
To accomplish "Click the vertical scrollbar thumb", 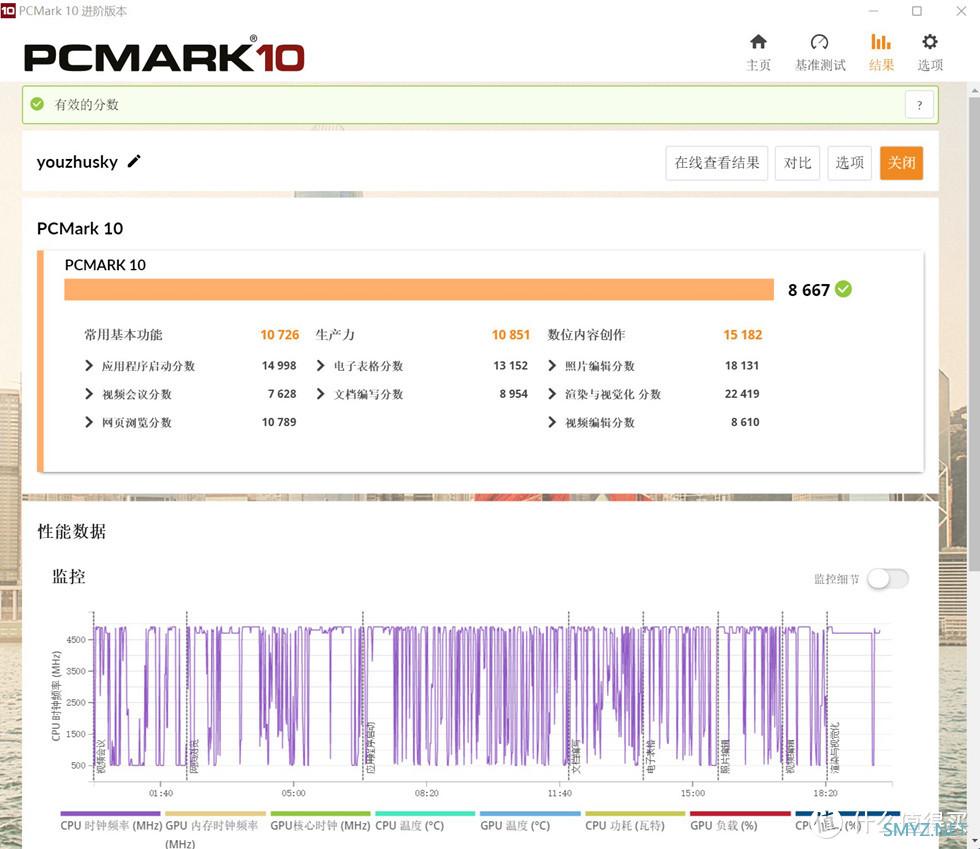I will pos(974,334).
